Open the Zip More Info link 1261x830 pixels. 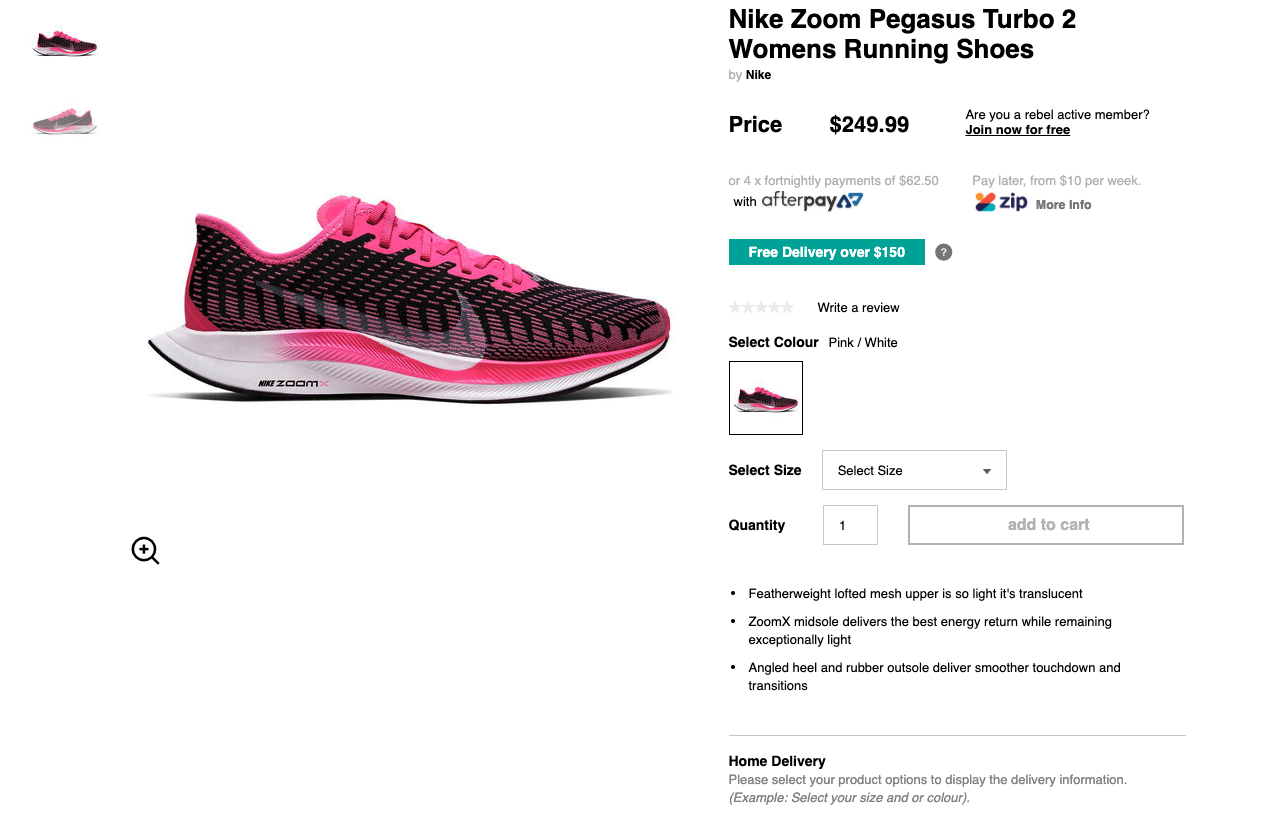point(1063,204)
